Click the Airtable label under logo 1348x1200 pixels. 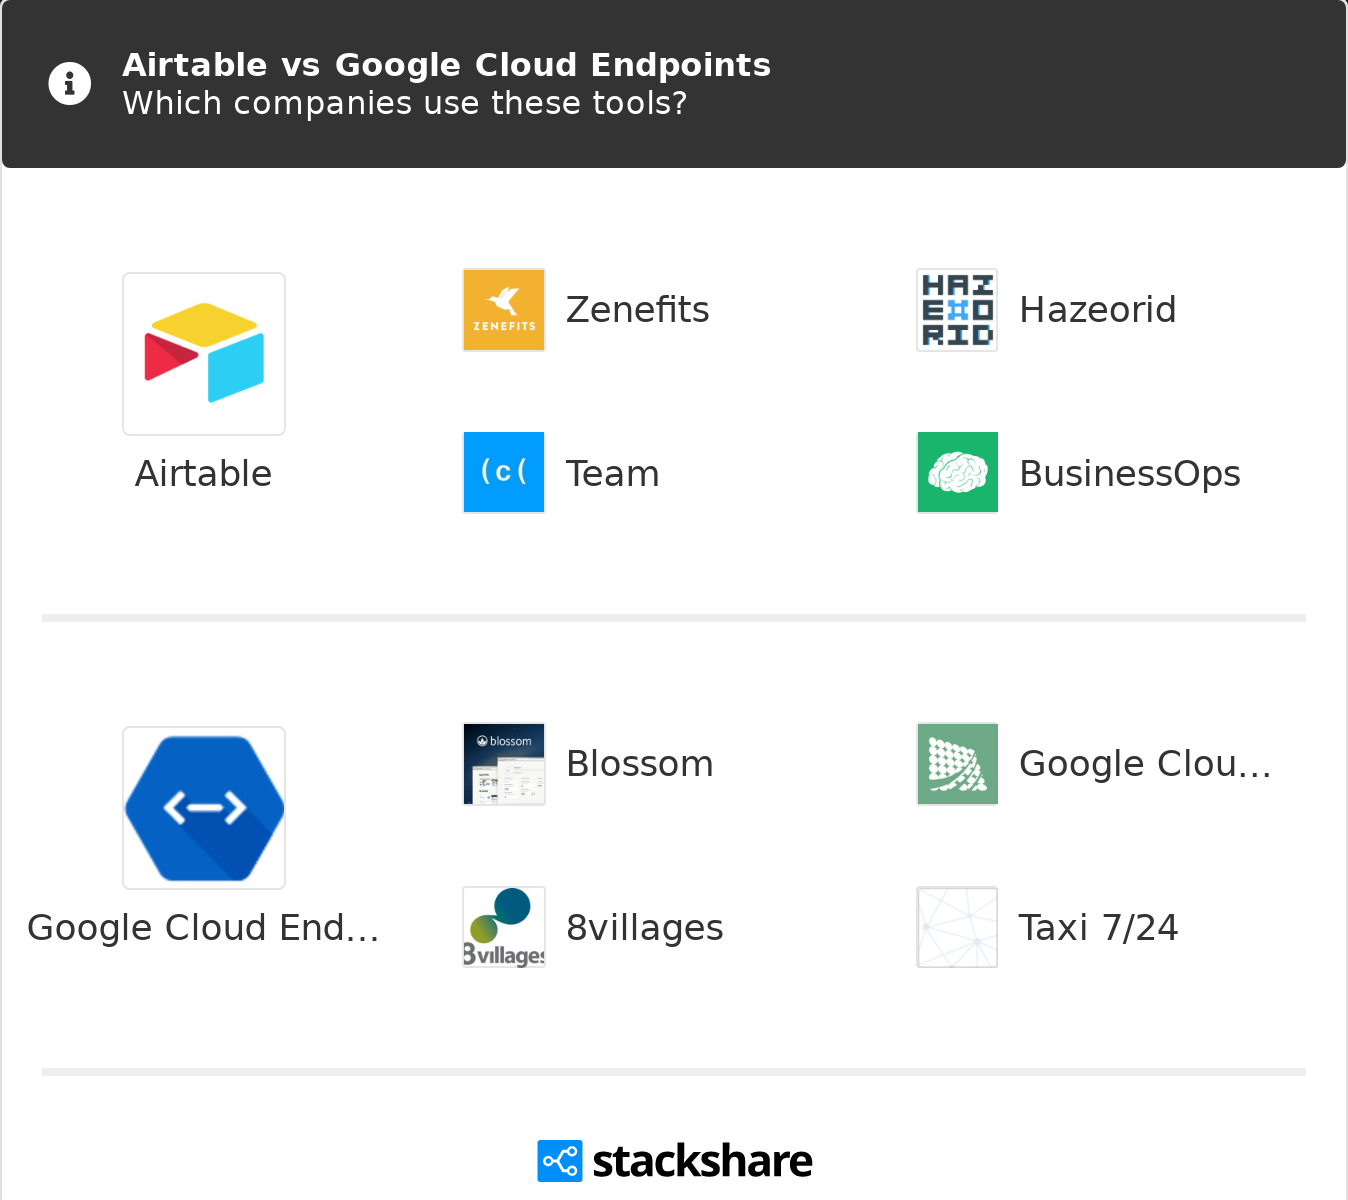coord(203,474)
